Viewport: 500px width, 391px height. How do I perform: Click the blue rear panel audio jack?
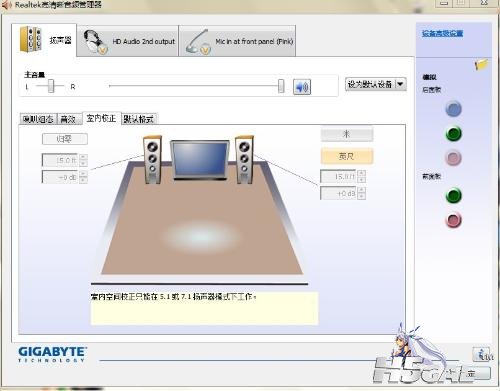[x=453, y=109]
